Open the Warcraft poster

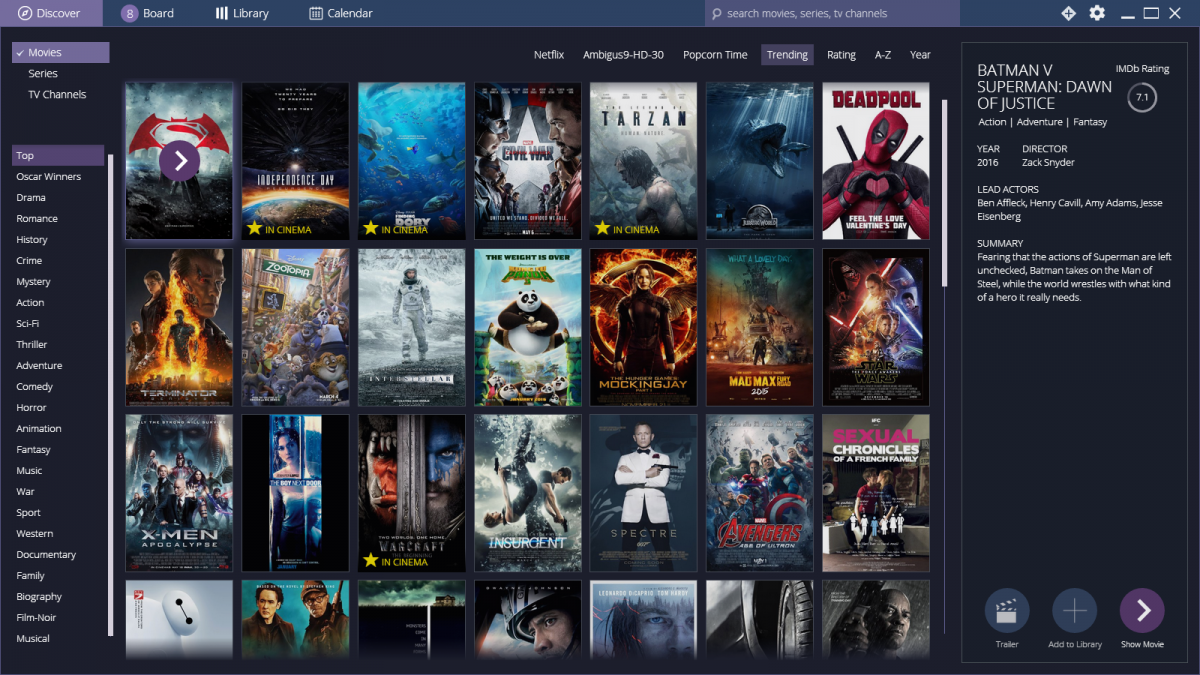[x=411, y=493]
